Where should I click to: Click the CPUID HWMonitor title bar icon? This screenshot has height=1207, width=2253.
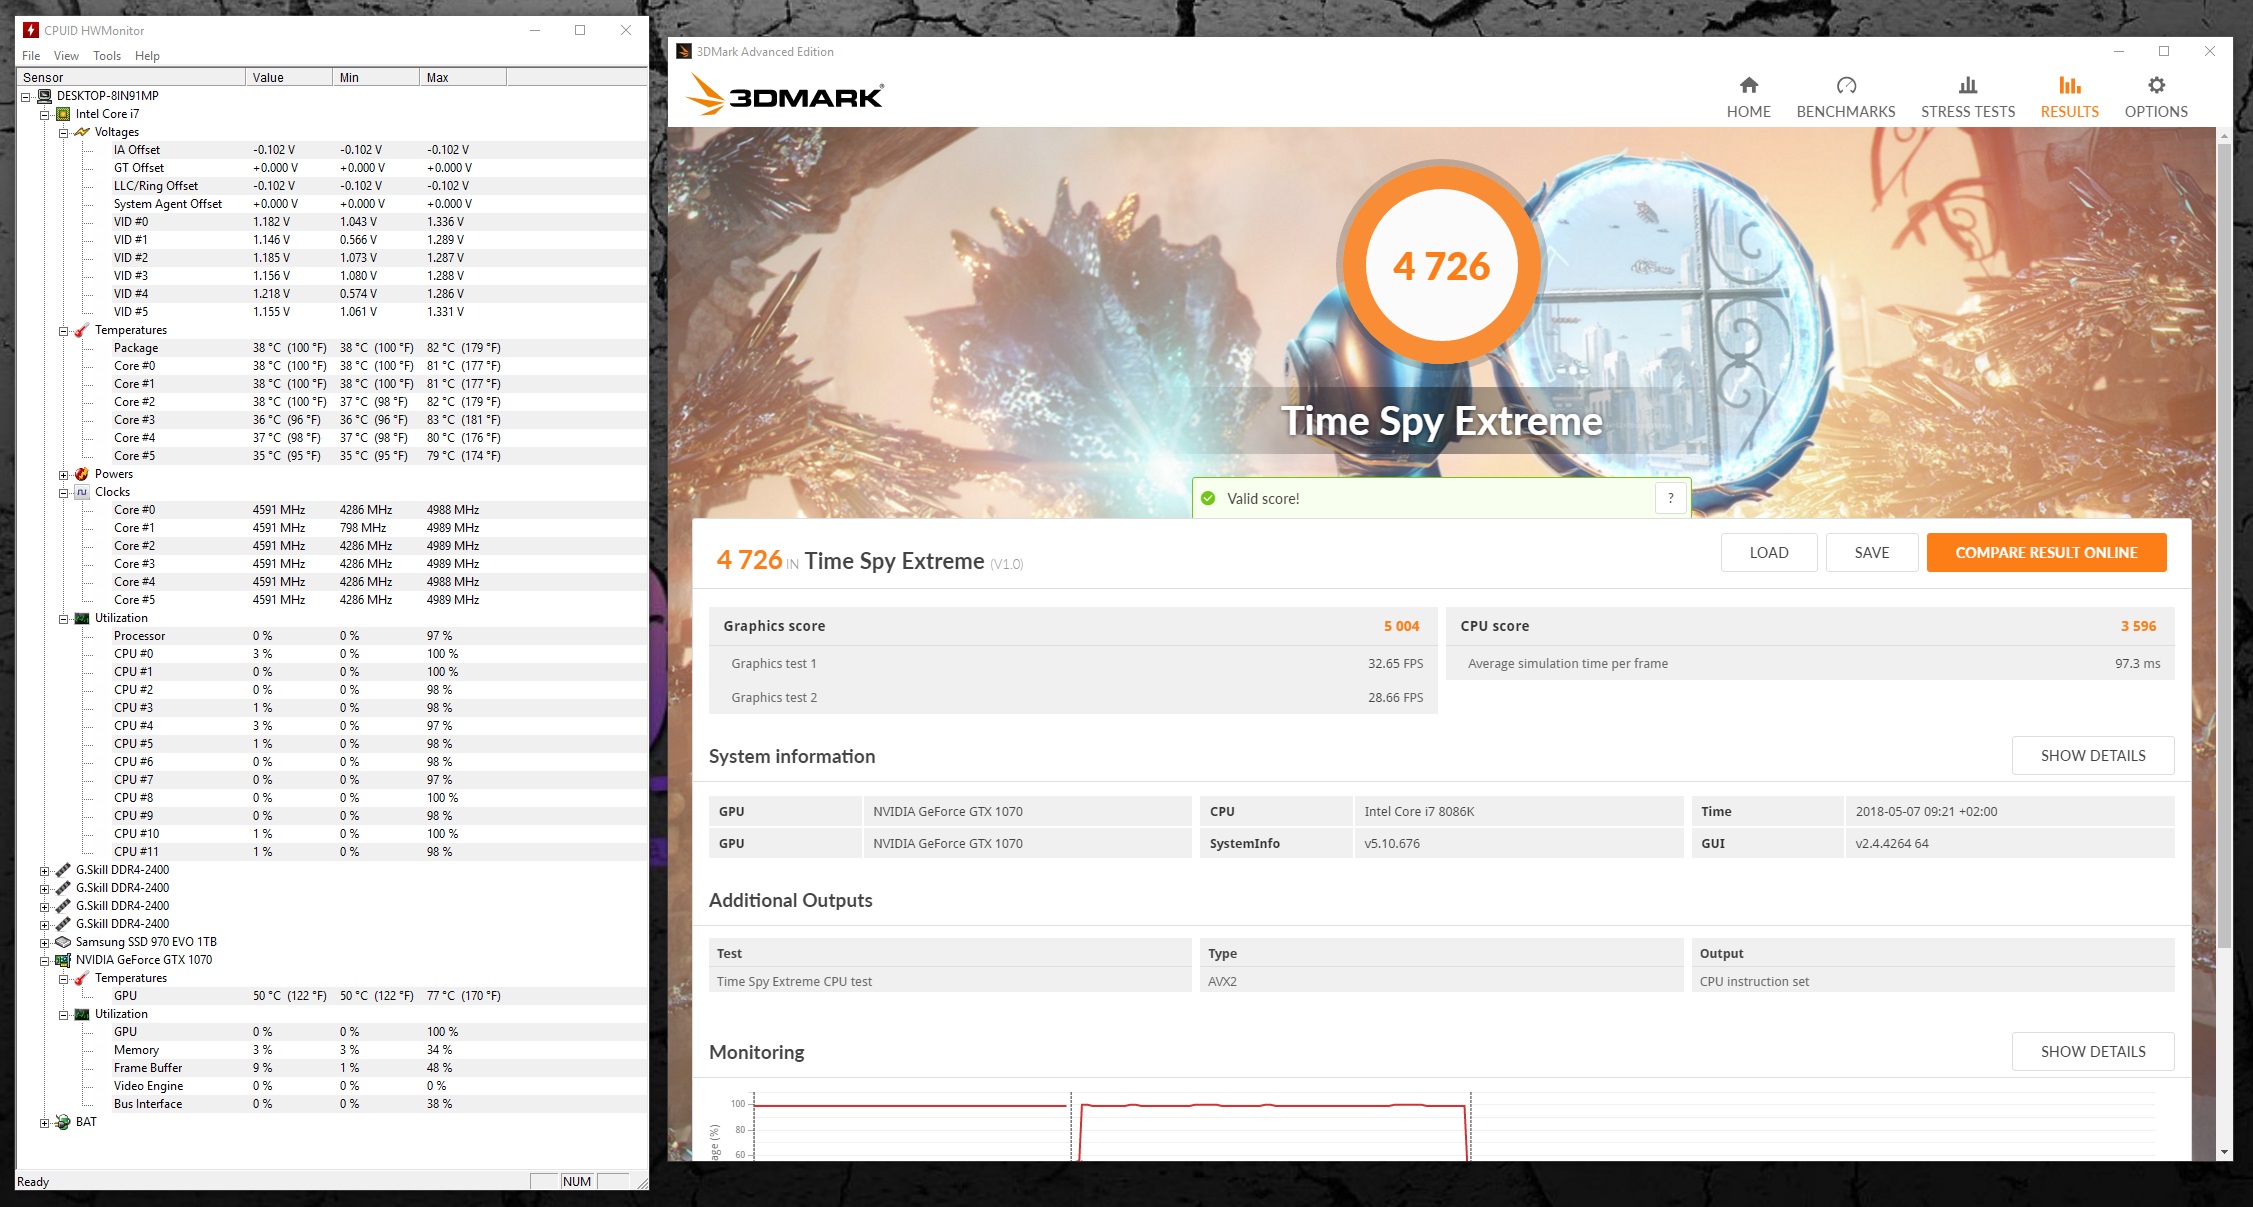tap(31, 30)
